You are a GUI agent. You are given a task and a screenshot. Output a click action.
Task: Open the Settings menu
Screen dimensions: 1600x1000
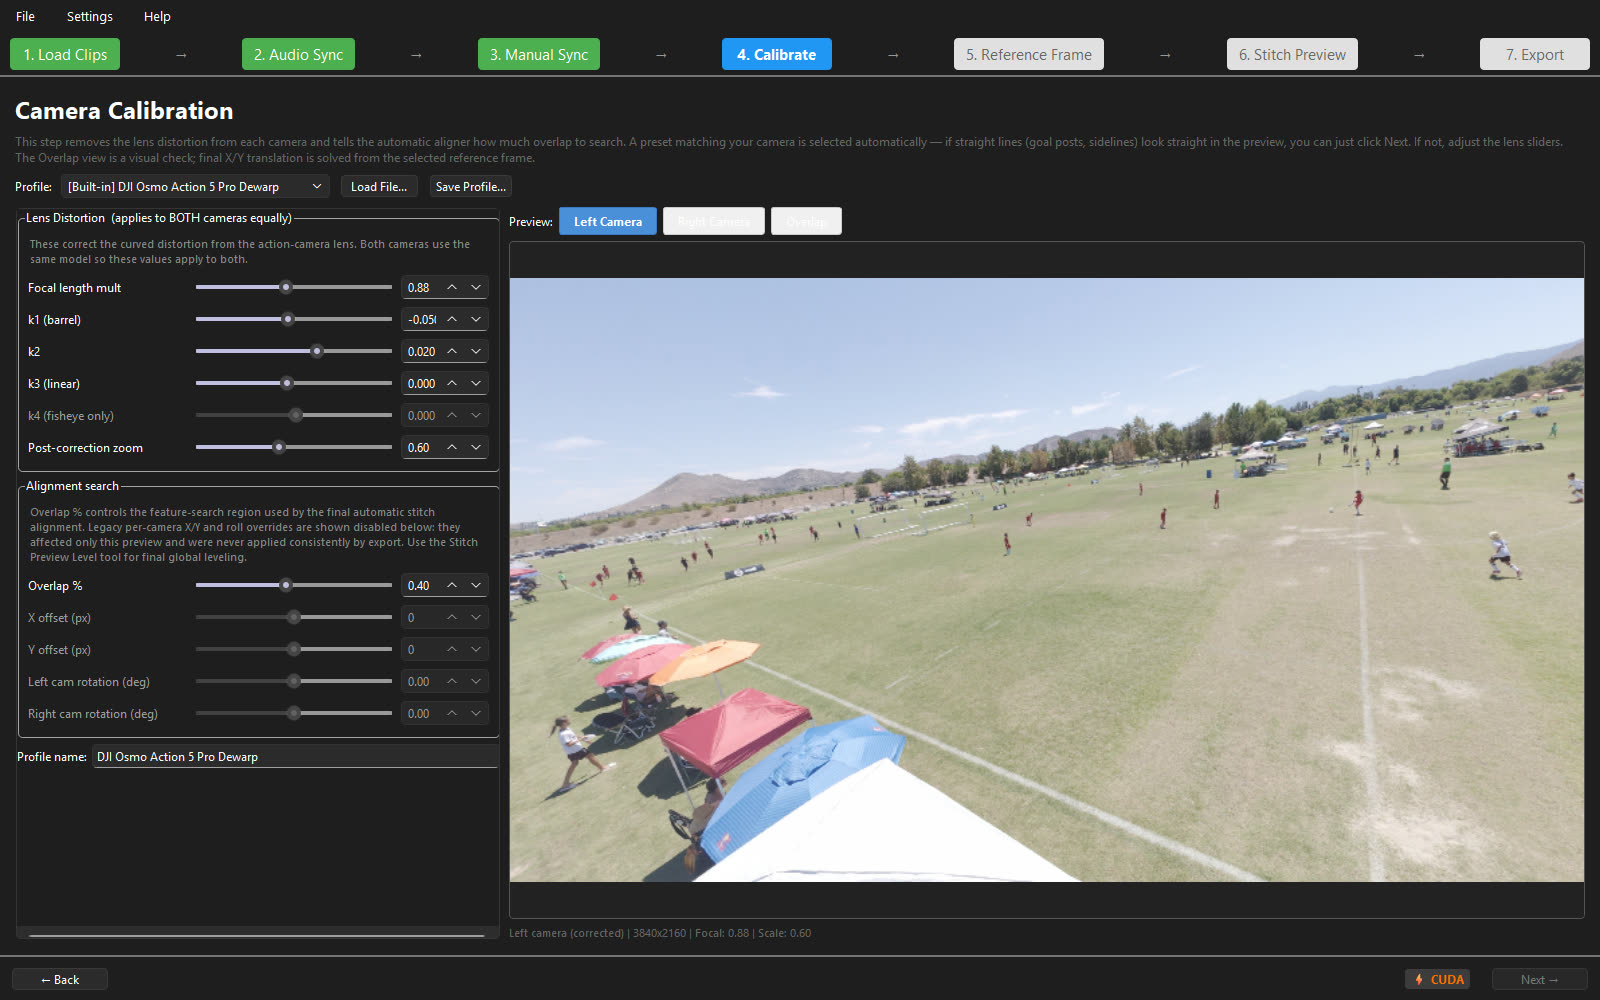89,16
